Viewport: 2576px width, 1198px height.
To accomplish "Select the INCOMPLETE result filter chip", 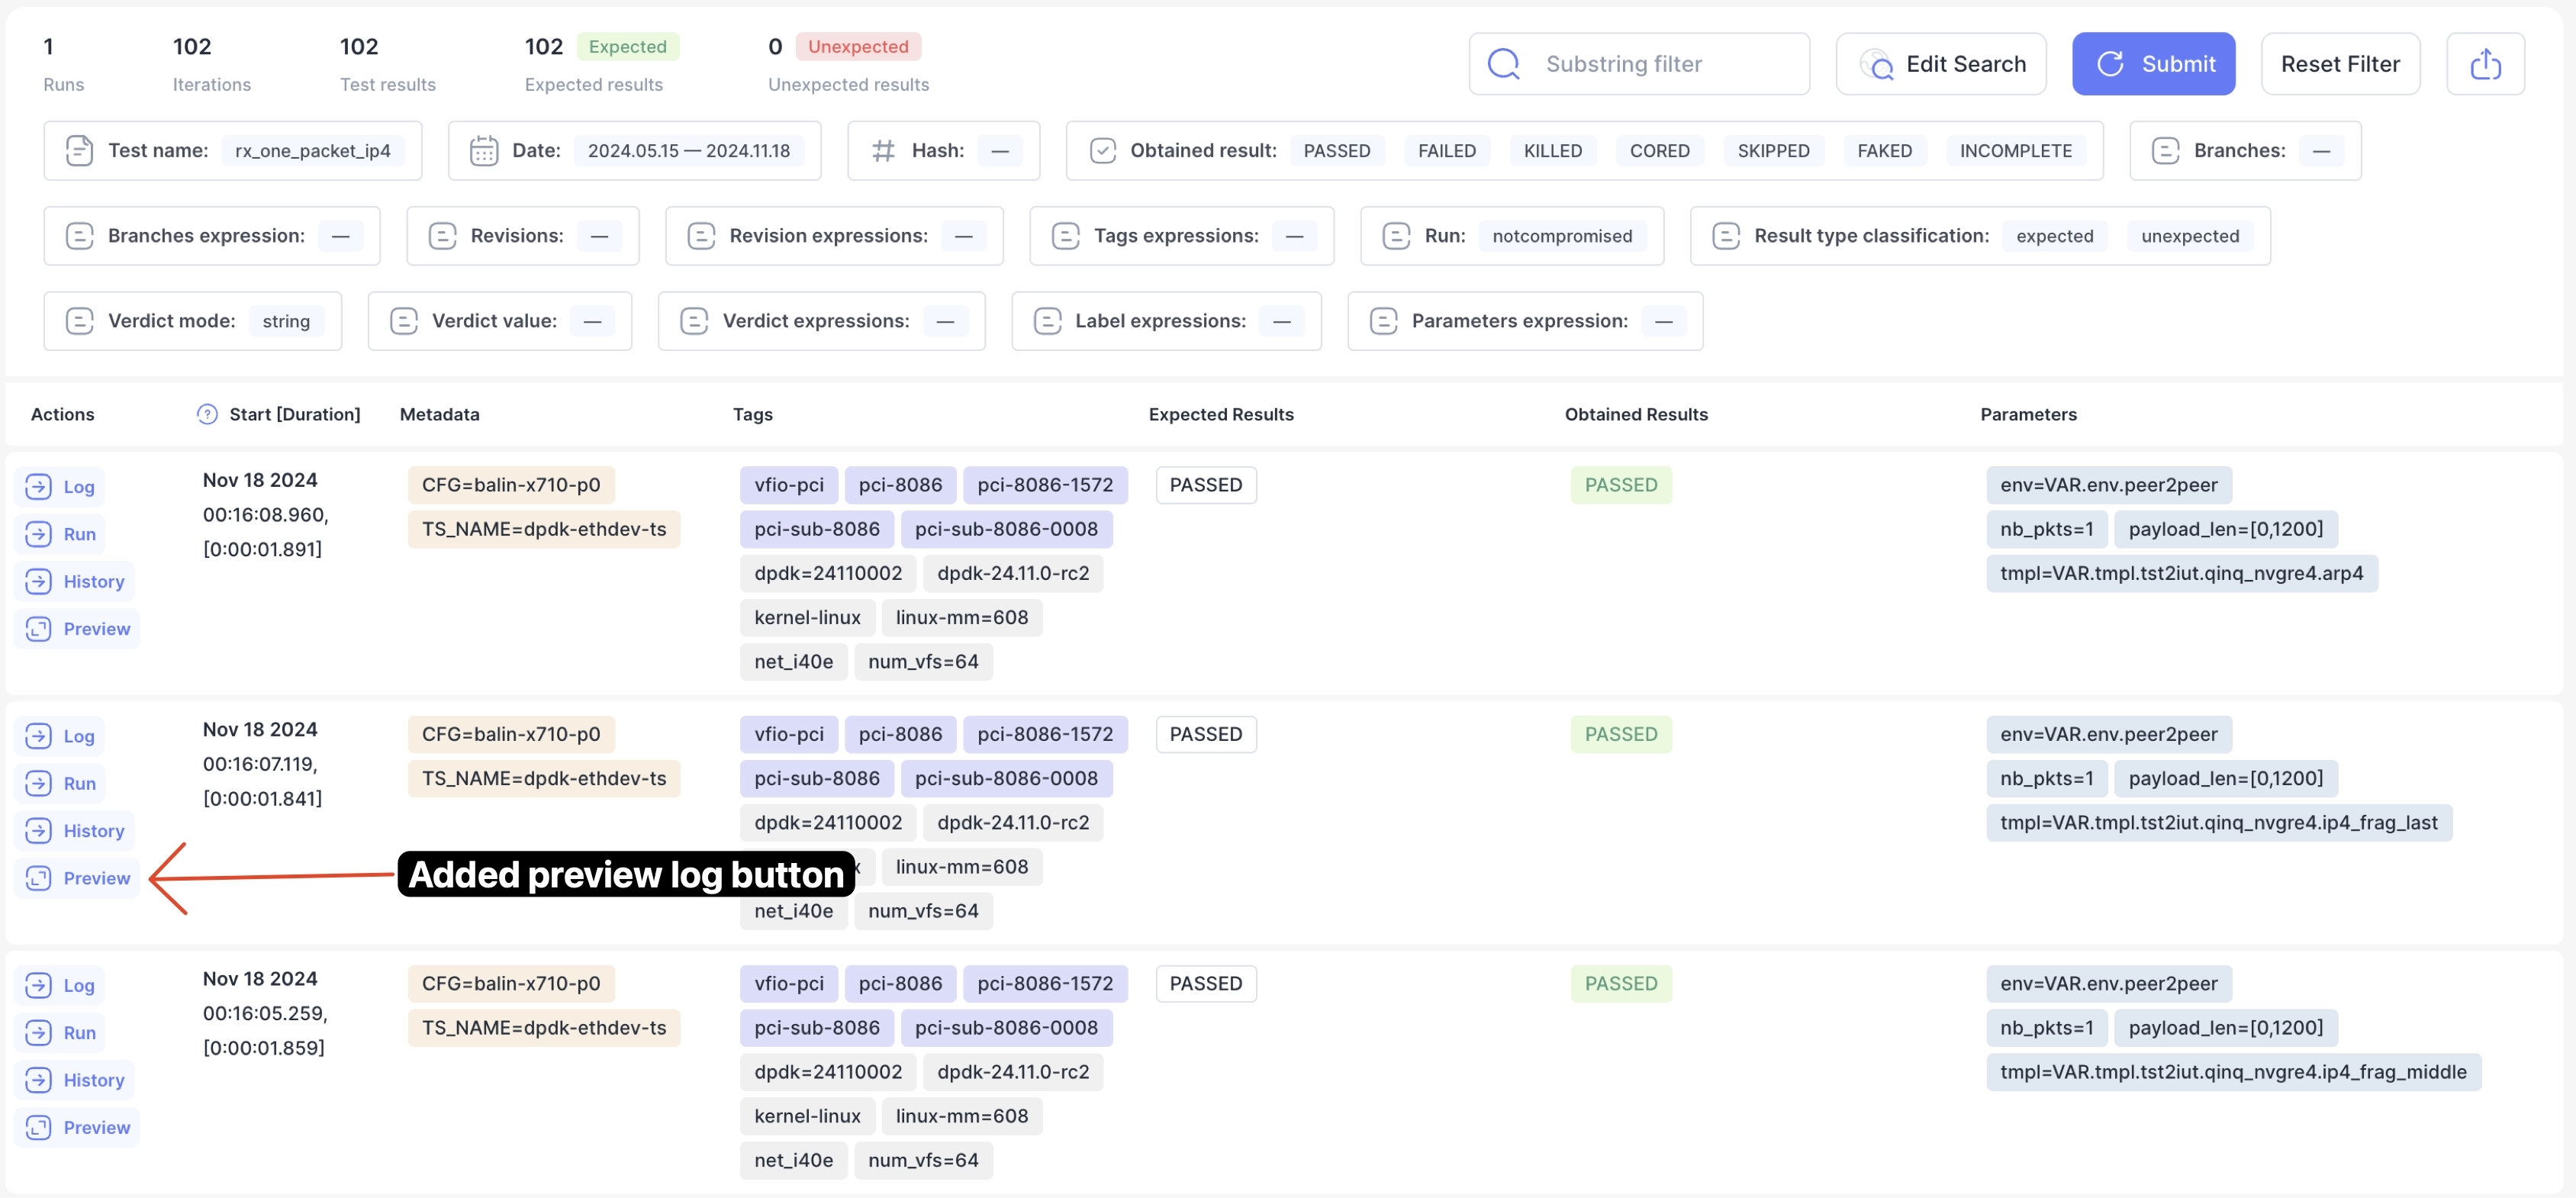I will pyautogui.click(x=2015, y=151).
